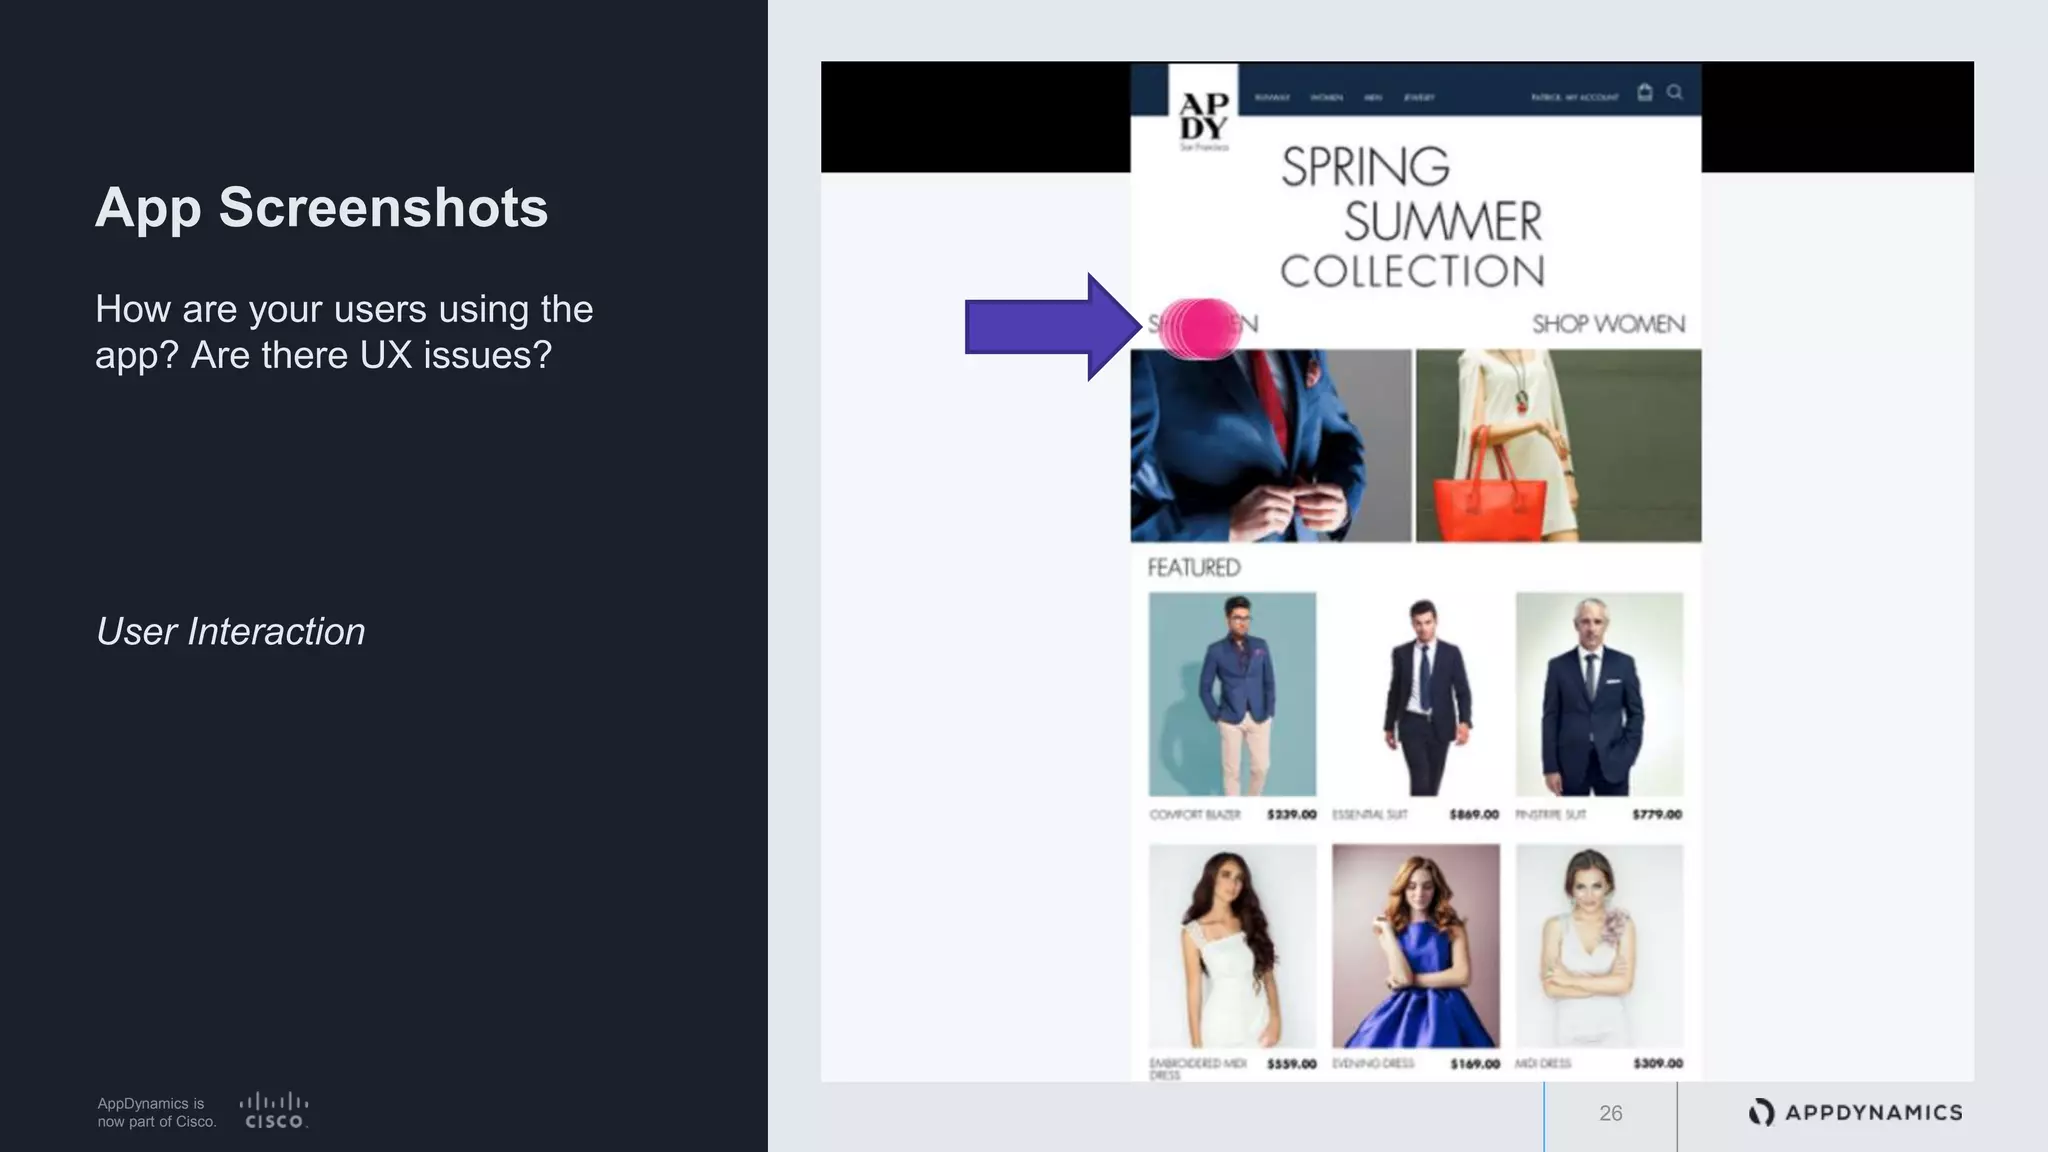Click the Cisco logo in footer
Image resolution: width=2048 pixels, height=1152 pixels.
click(274, 1111)
